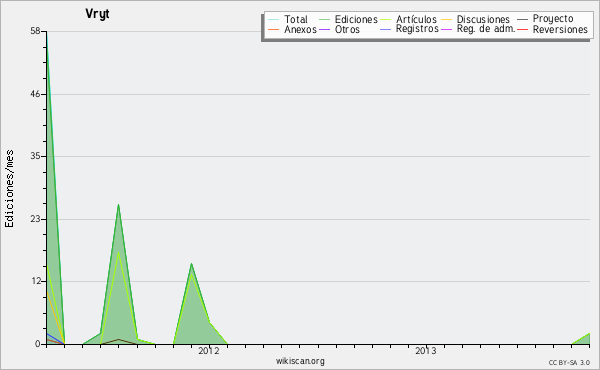Select the "Registros" legend entry

click(417, 29)
